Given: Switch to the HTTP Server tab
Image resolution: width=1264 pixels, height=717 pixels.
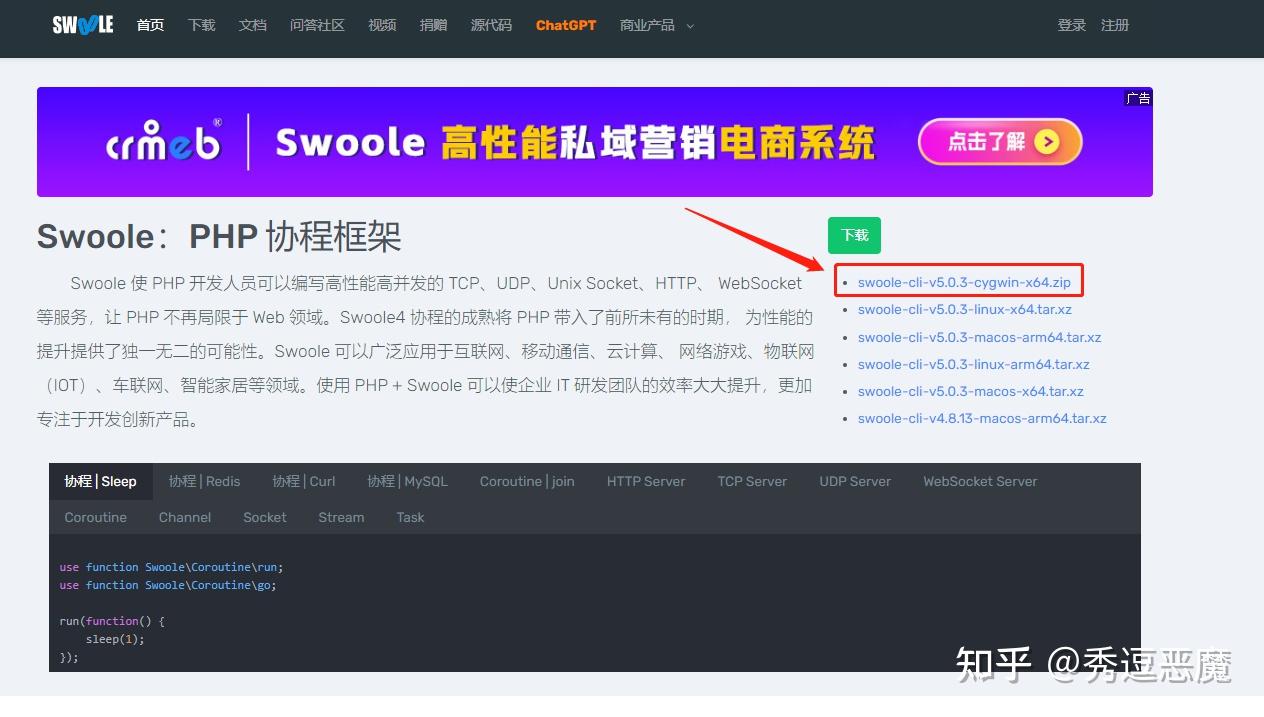Looking at the screenshot, I should pos(646,481).
